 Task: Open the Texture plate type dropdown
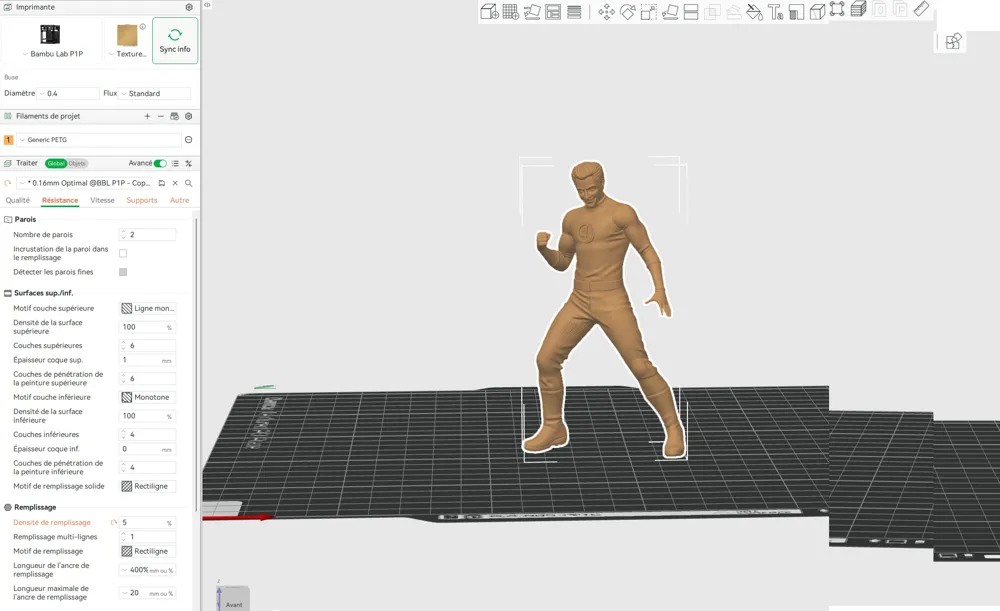pos(127,40)
